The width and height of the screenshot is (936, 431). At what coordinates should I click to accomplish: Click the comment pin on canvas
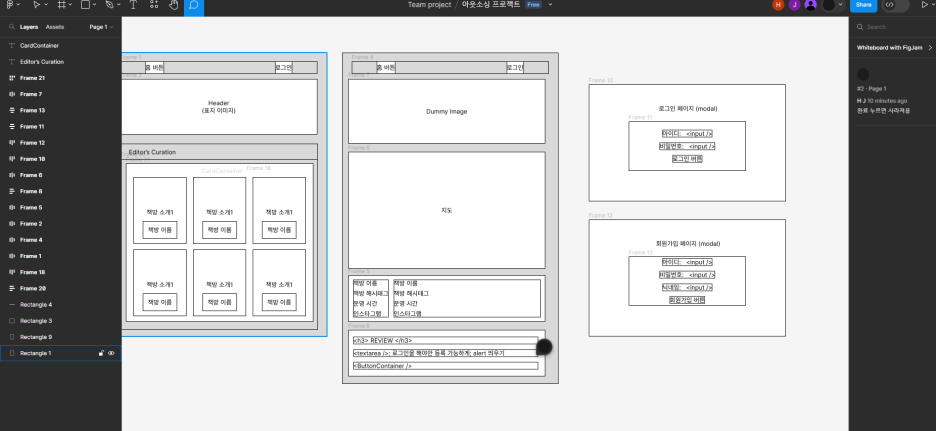pyautogui.click(x=544, y=347)
